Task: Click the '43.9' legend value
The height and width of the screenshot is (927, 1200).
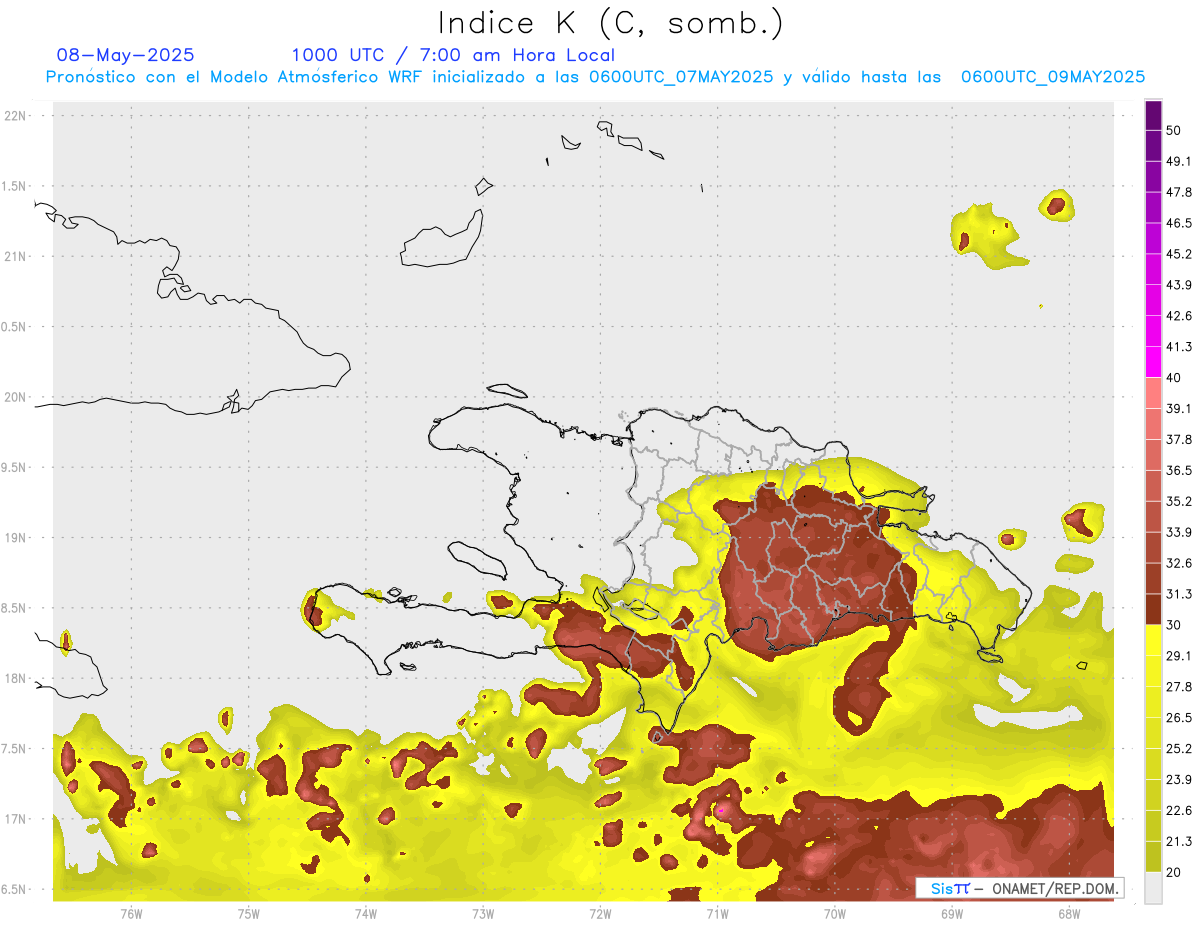Action: [x=1179, y=285]
